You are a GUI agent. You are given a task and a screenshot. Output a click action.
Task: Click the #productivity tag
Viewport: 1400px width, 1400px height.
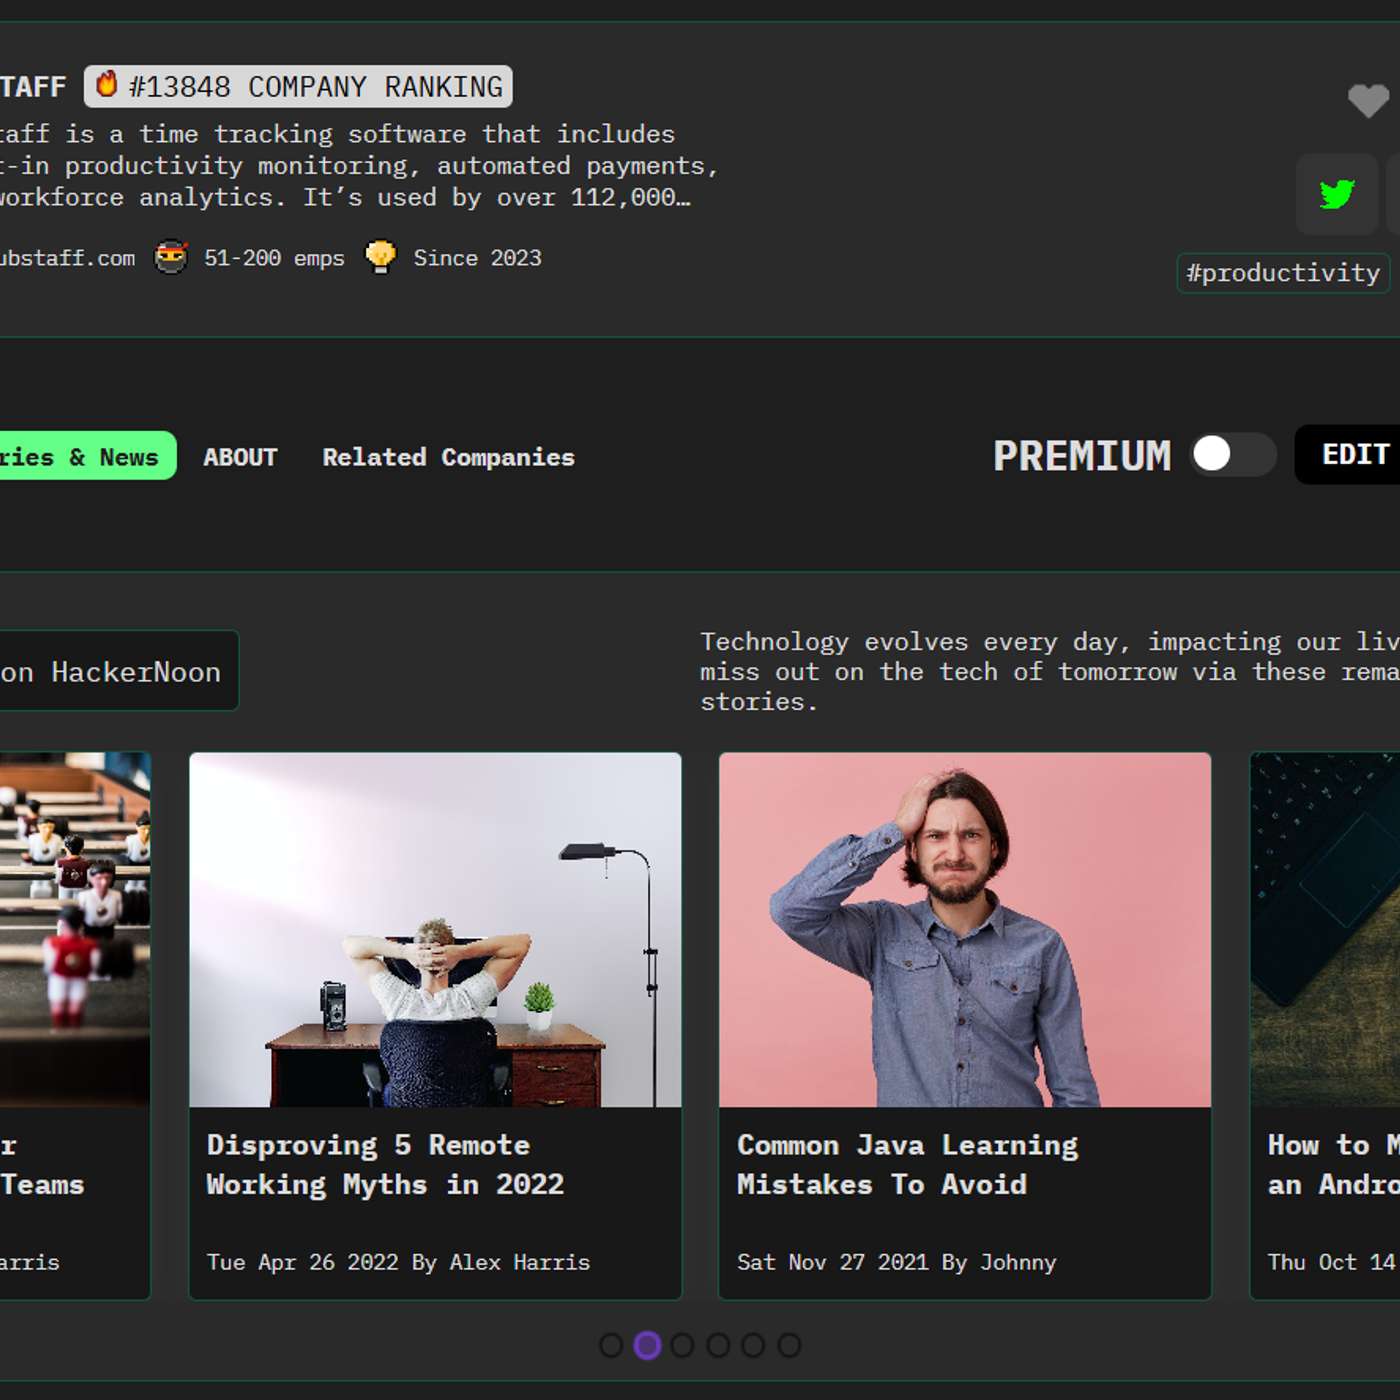coord(1282,273)
